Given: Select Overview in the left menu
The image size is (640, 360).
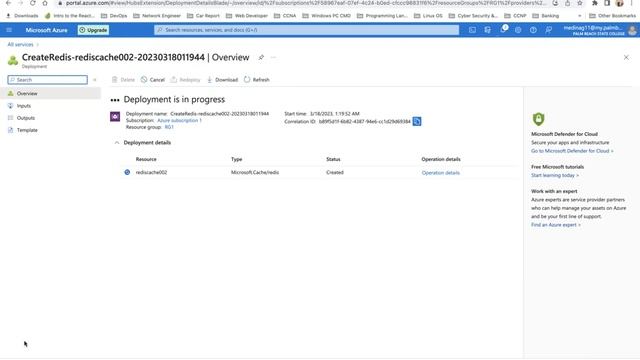Looking at the screenshot, I should [50, 93].
